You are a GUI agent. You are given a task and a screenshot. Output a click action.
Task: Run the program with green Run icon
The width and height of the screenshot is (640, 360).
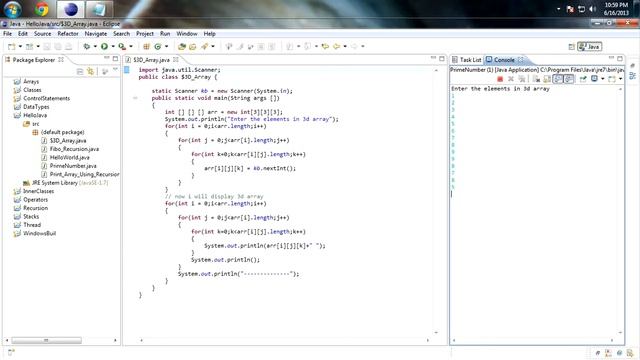point(104,47)
